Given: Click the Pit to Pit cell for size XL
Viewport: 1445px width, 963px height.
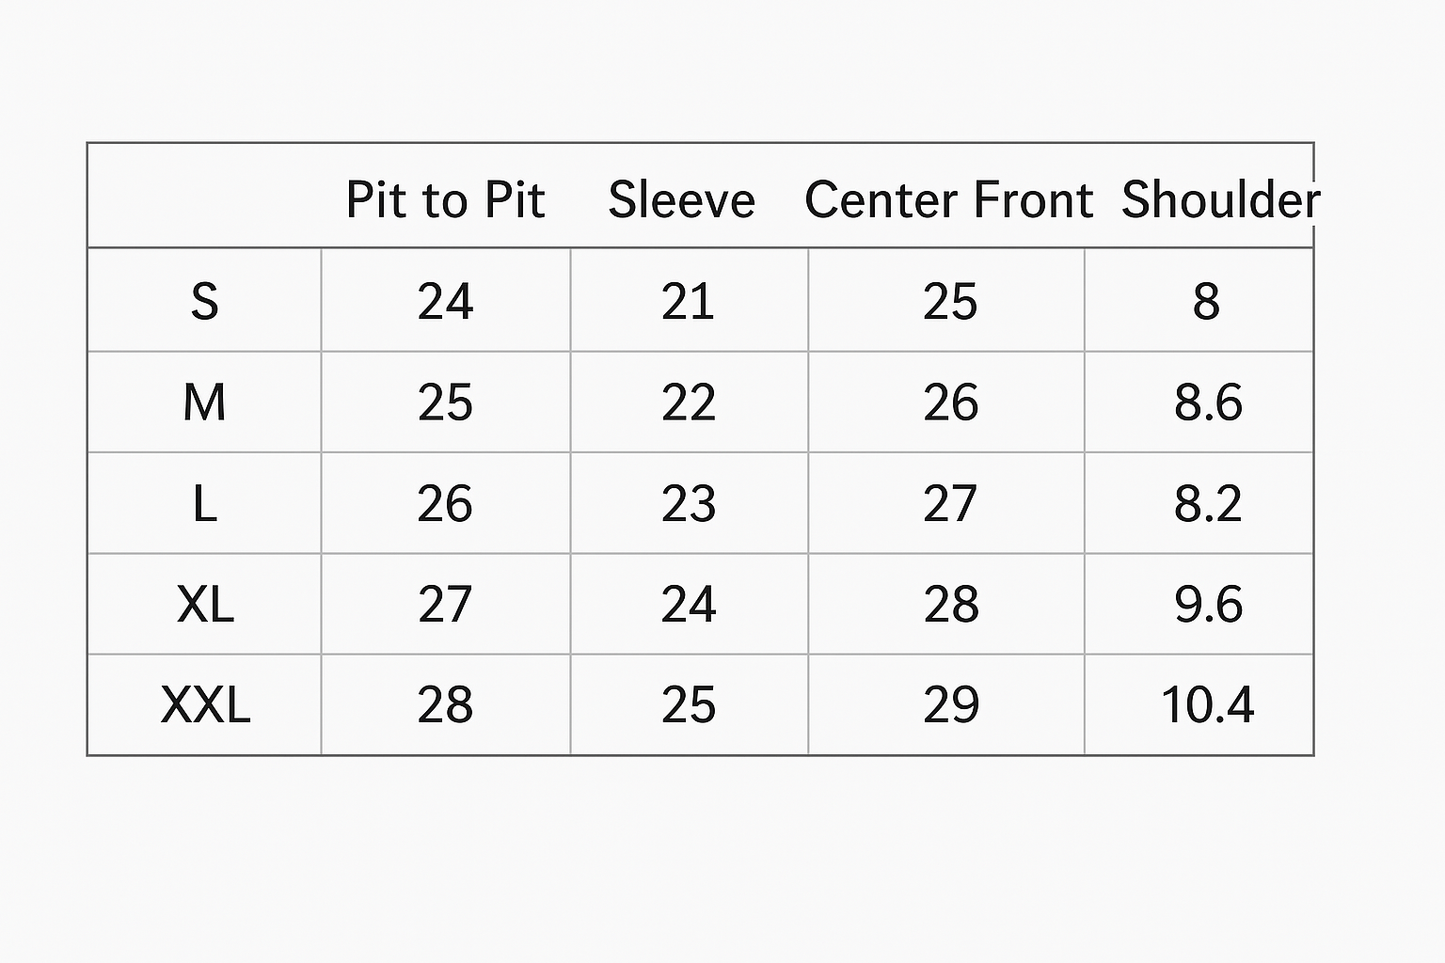Looking at the screenshot, I should 445,604.
